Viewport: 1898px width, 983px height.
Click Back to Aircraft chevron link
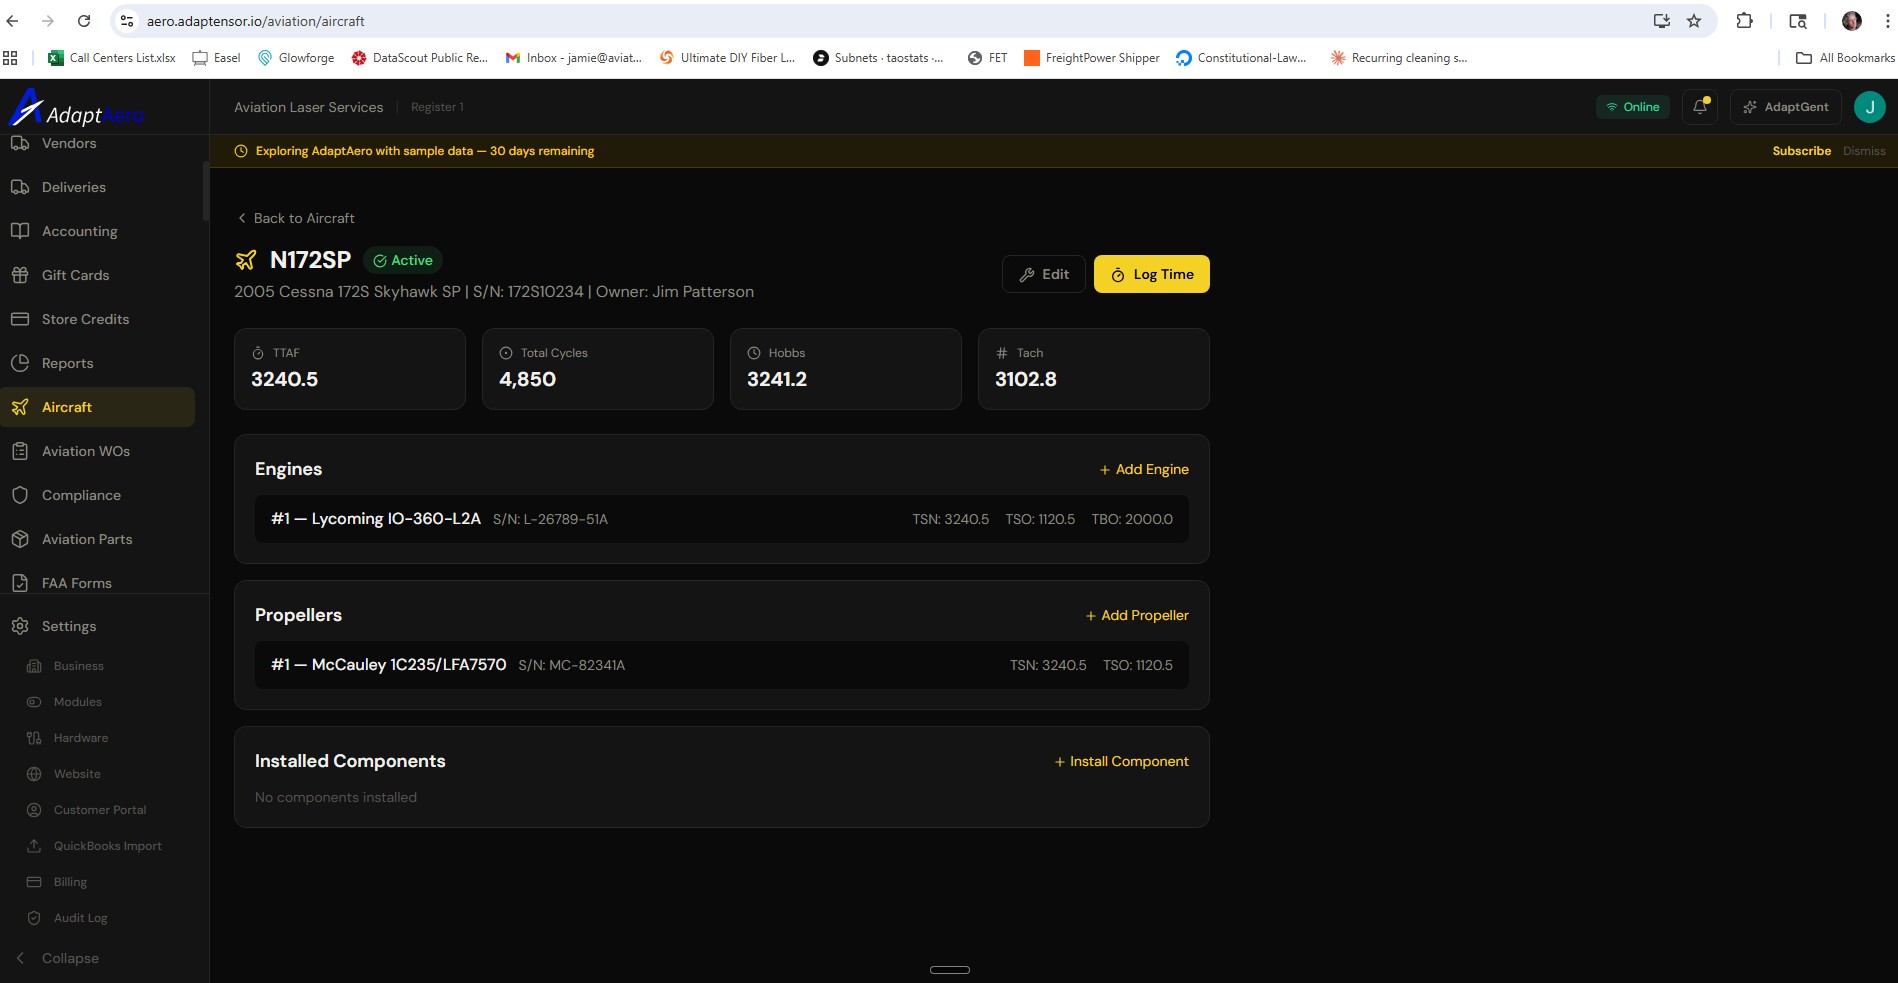click(x=242, y=218)
